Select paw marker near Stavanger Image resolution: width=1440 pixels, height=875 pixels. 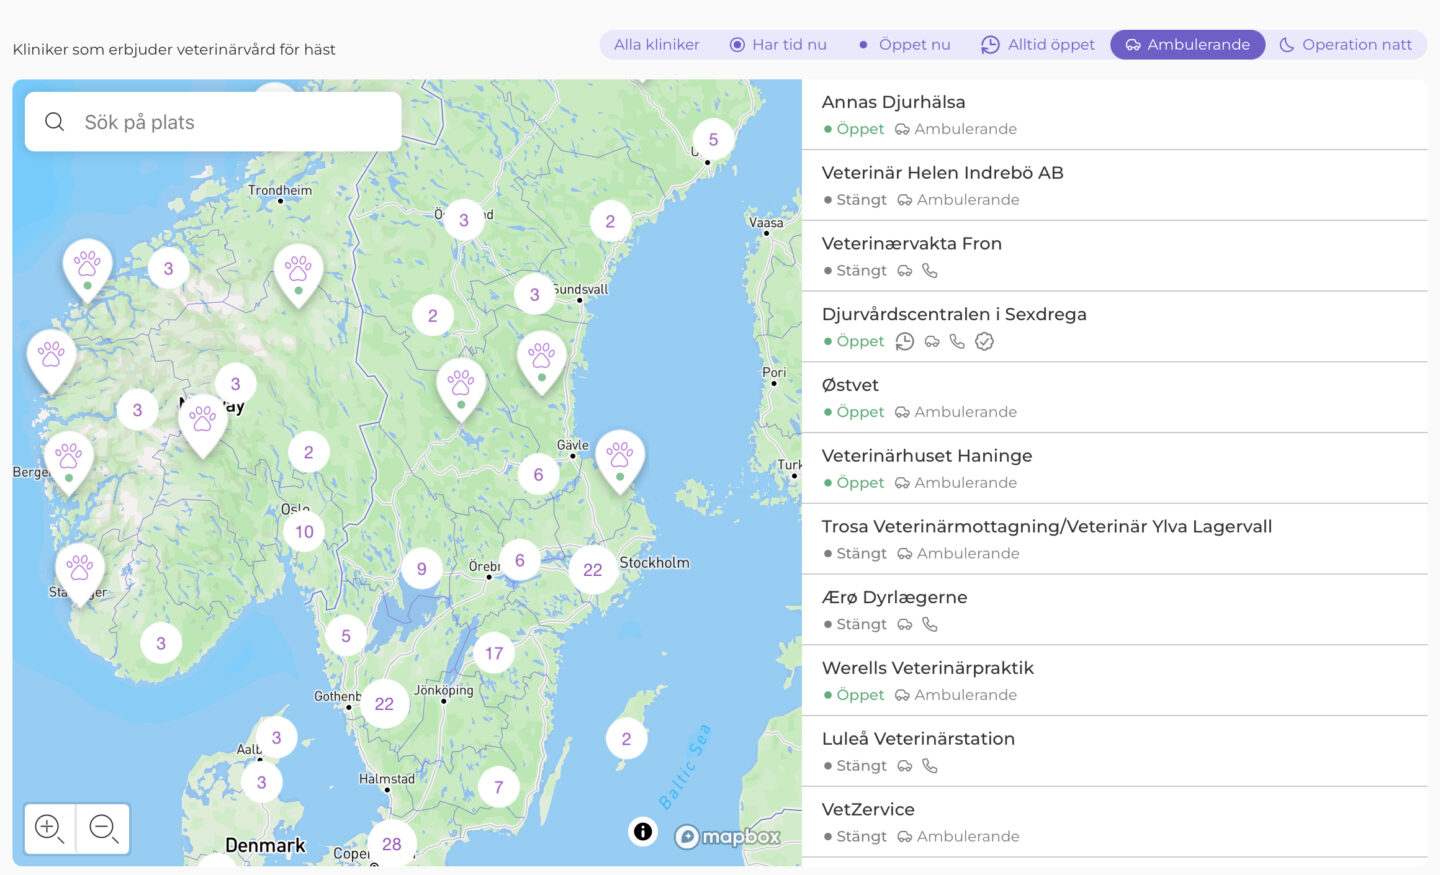pos(80,573)
